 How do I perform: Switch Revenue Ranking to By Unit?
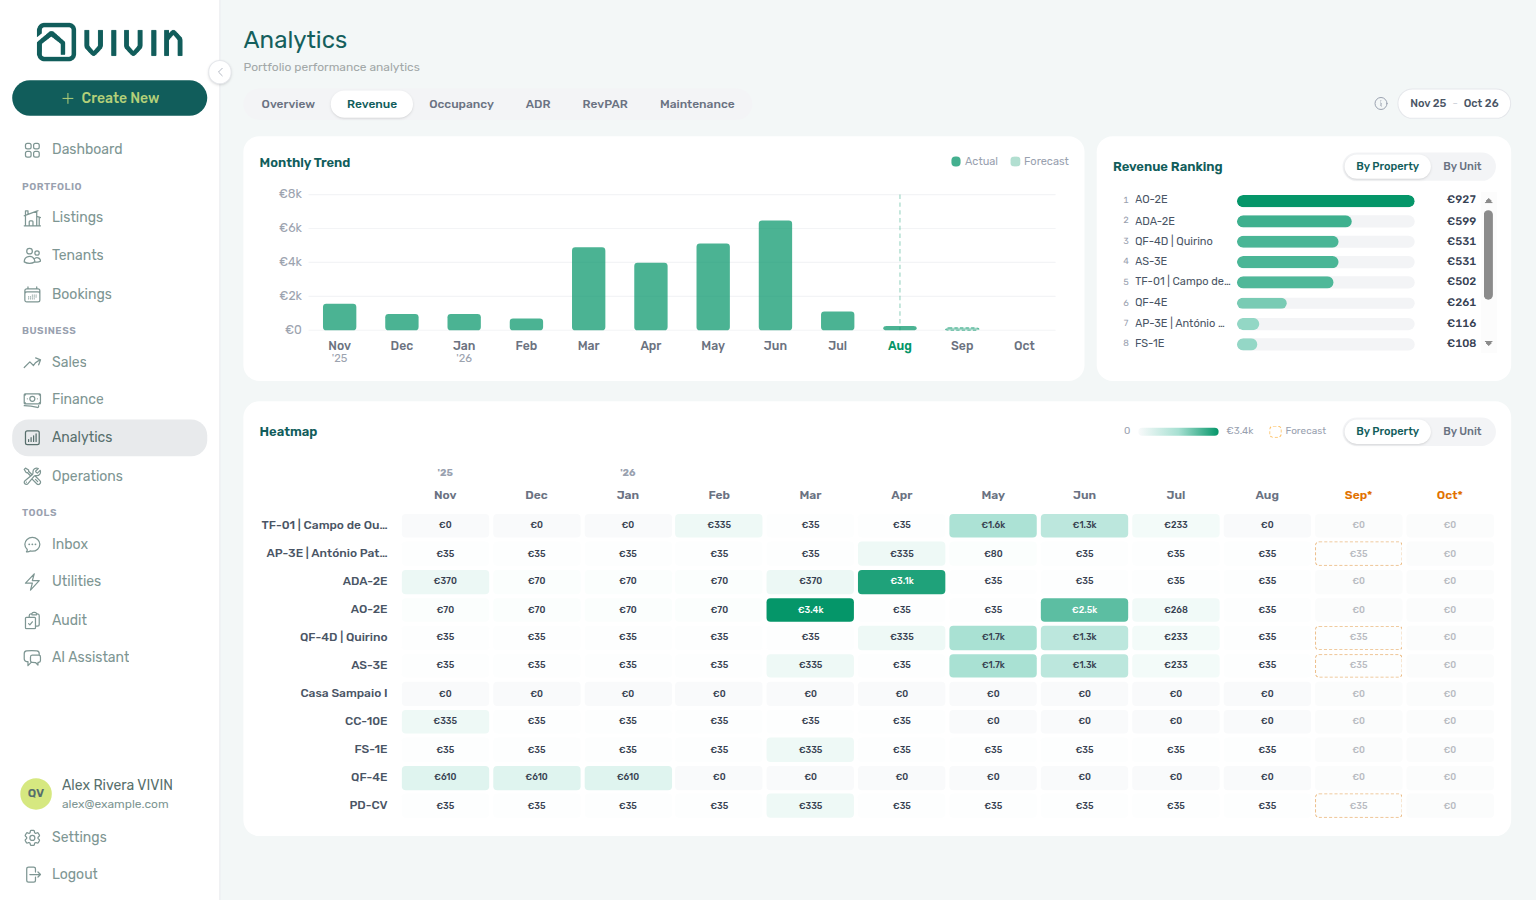pos(1462,166)
